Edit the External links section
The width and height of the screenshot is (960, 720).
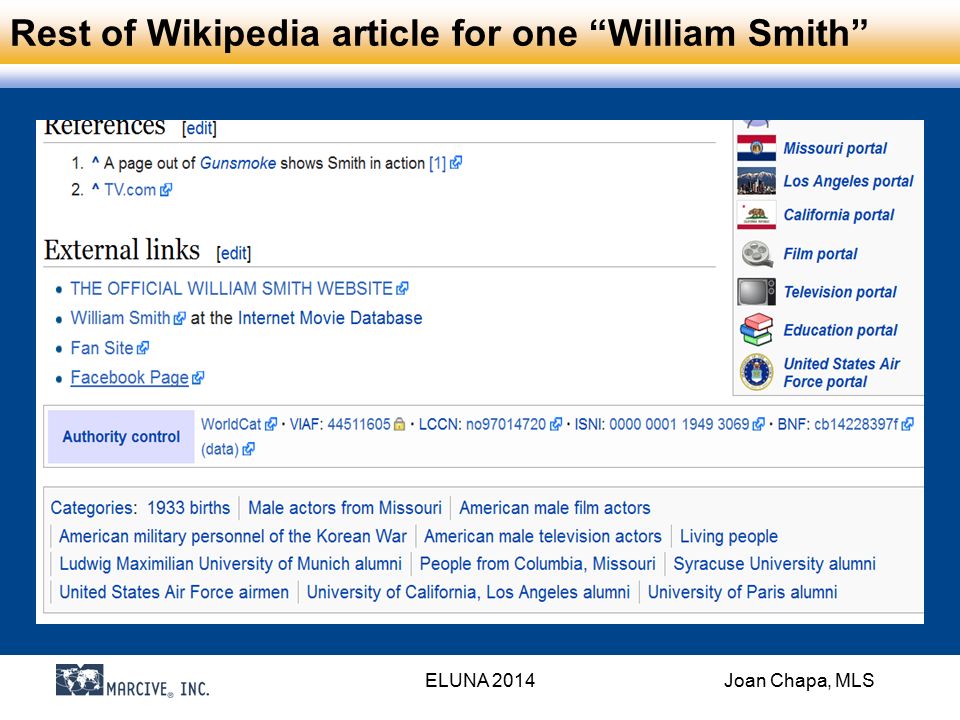(233, 253)
